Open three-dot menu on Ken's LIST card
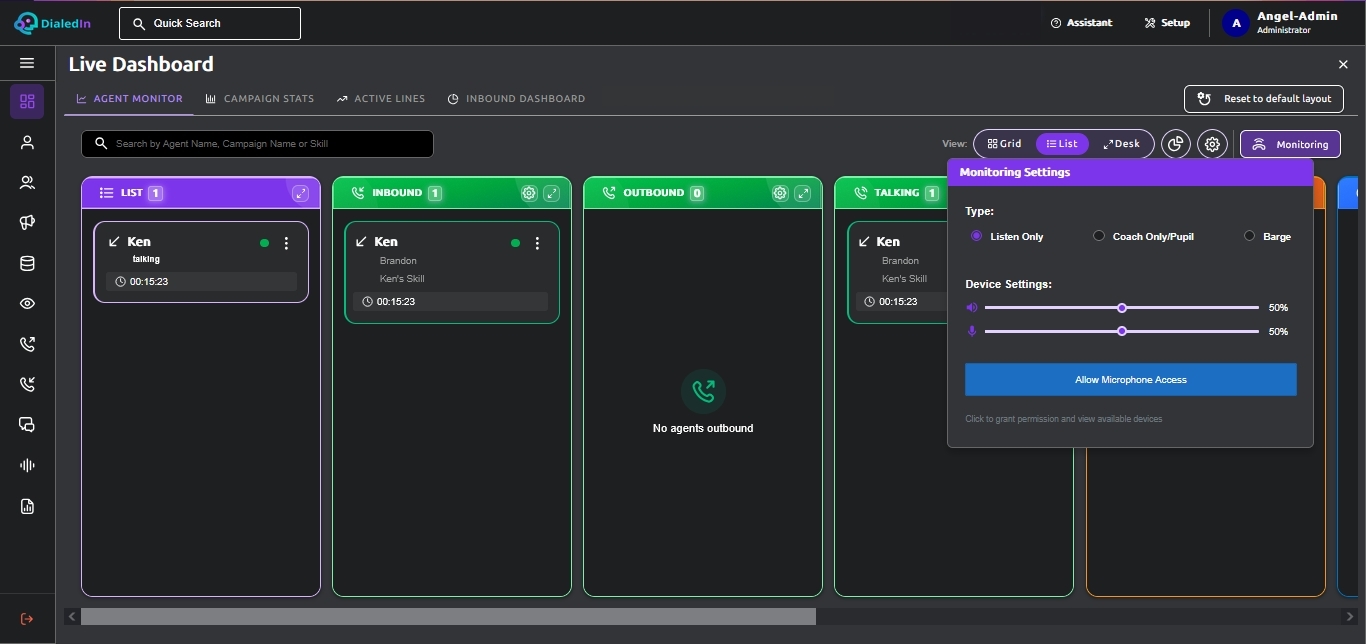 [x=287, y=243]
